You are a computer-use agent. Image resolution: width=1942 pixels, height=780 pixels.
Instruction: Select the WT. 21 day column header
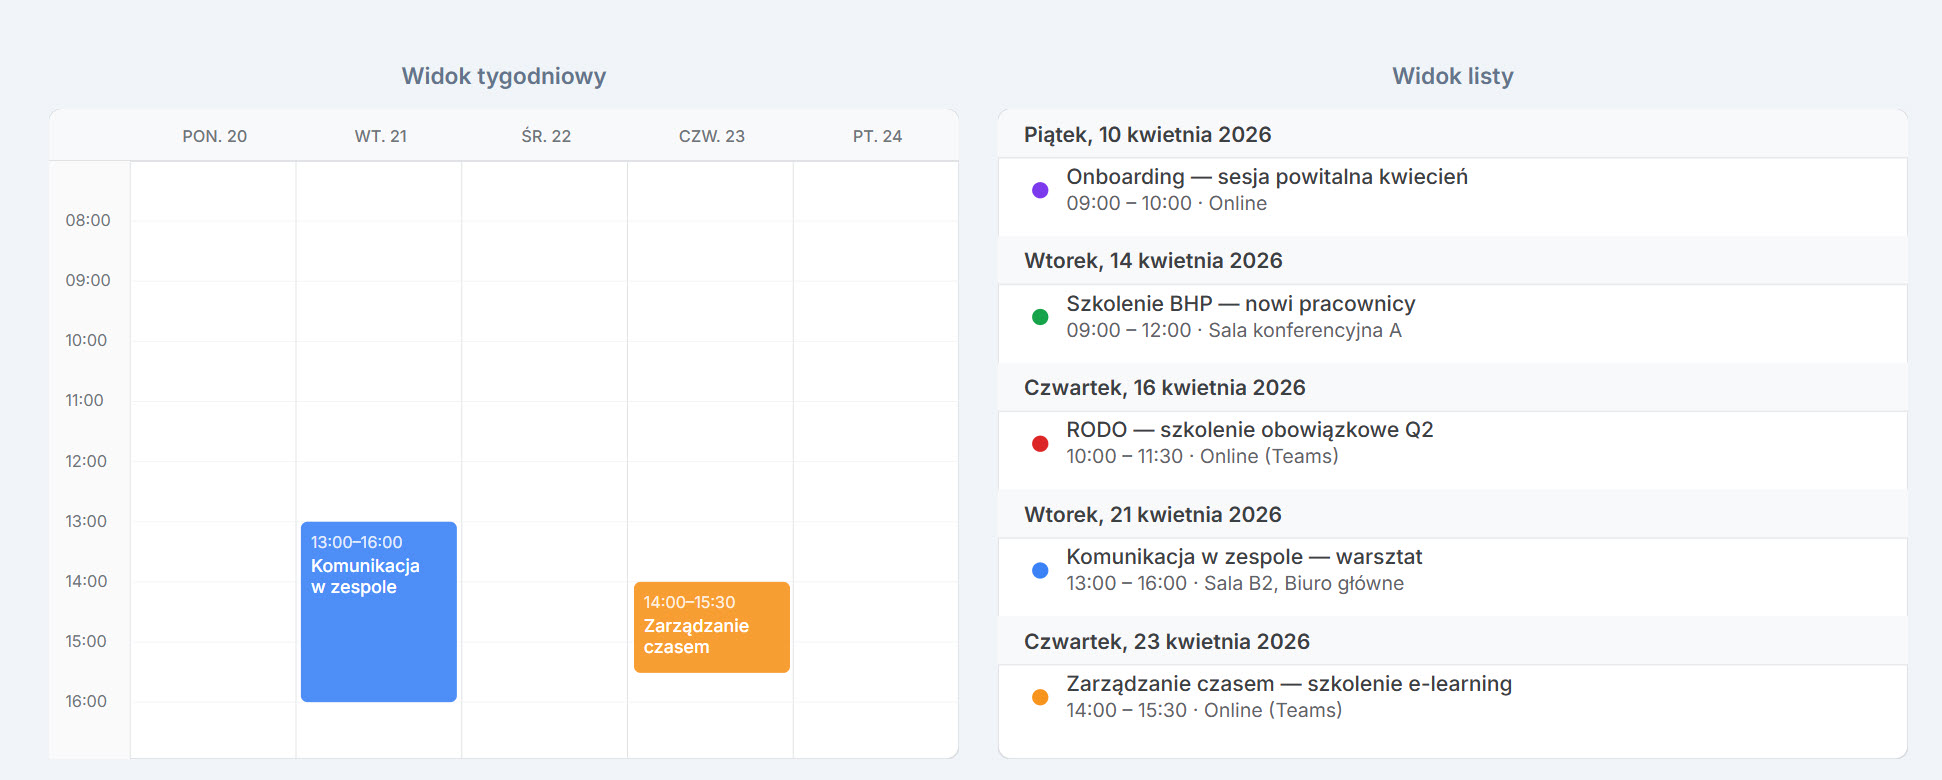pos(380,136)
